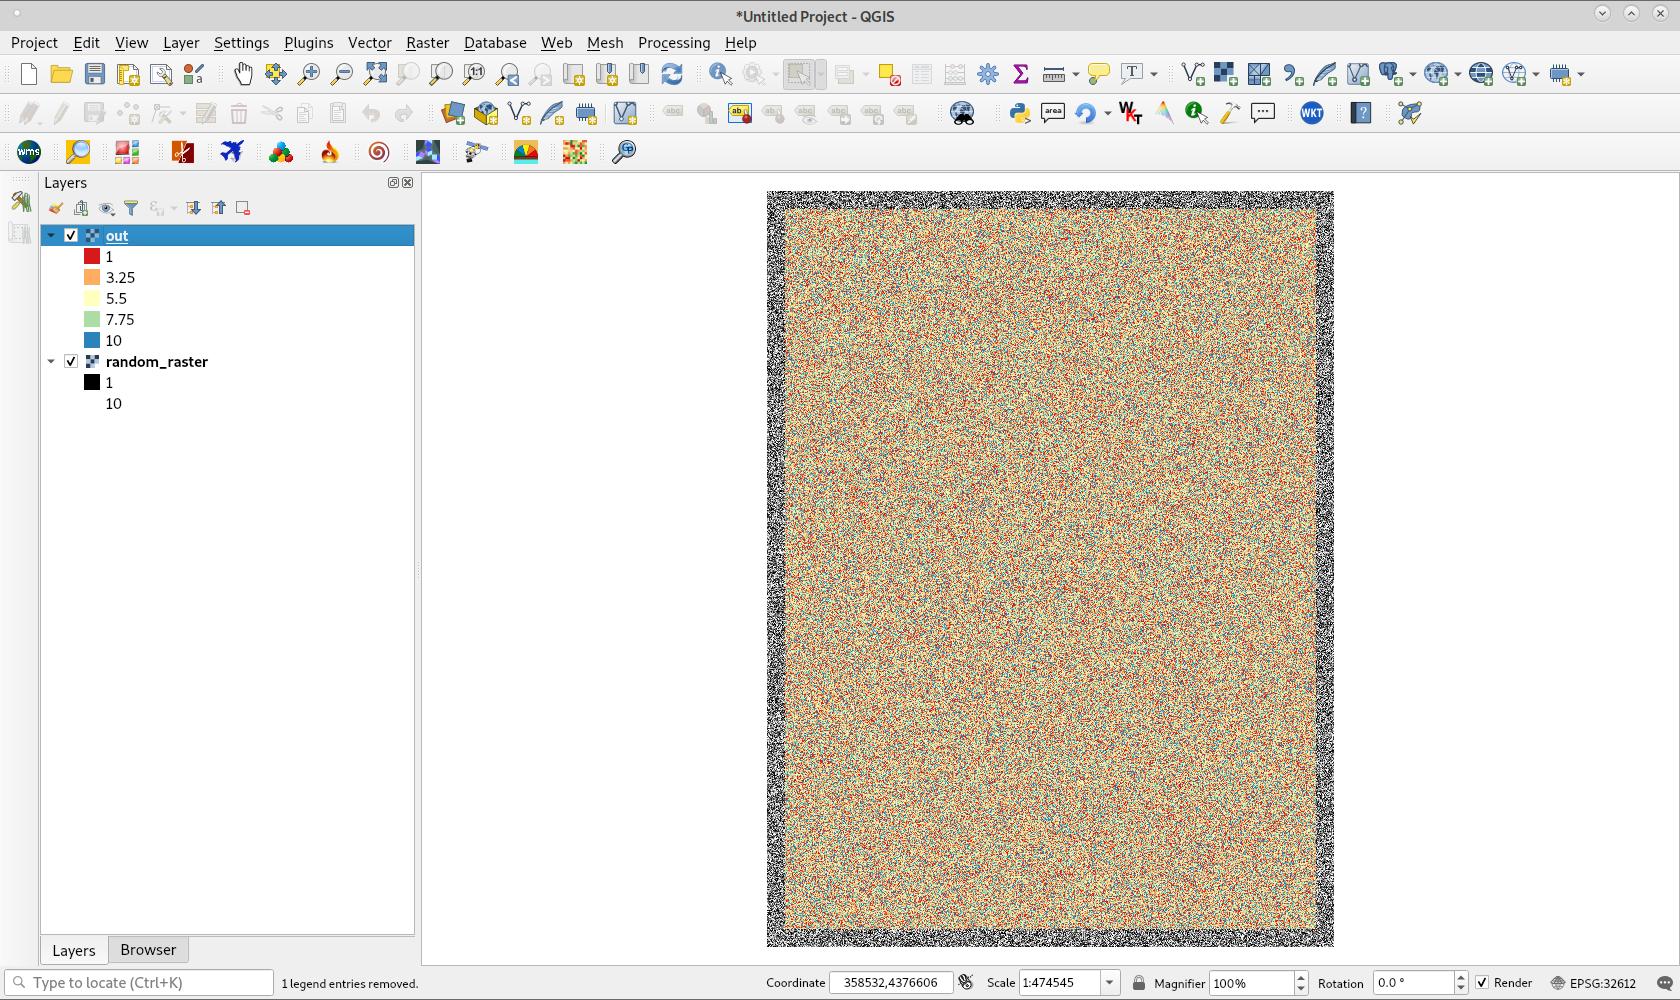The height and width of the screenshot is (1000, 1680).
Task: Open the Raster menu
Action: (427, 43)
